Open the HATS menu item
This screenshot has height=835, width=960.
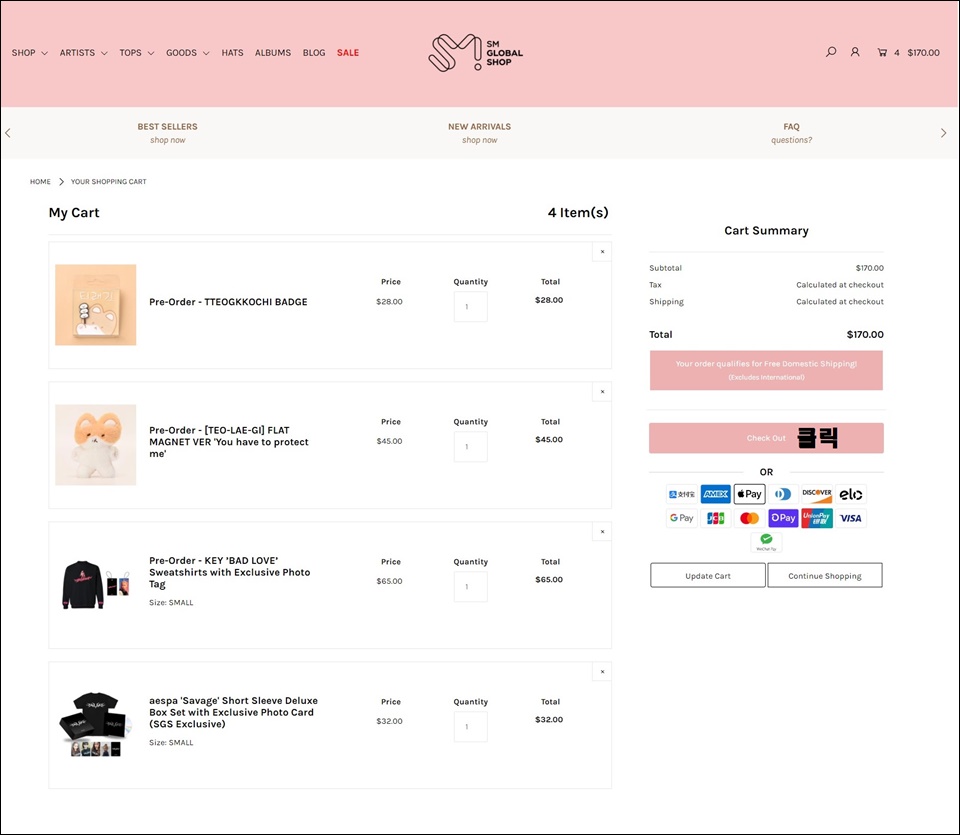point(233,53)
